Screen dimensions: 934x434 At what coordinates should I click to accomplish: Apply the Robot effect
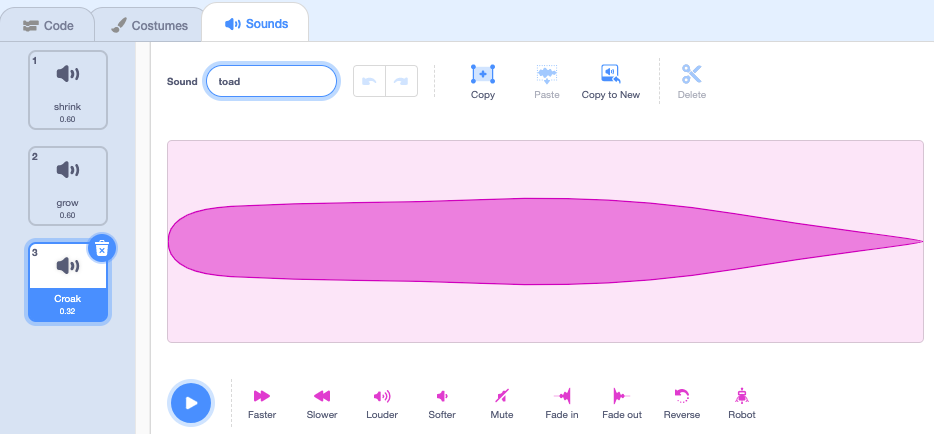[x=742, y=404]
